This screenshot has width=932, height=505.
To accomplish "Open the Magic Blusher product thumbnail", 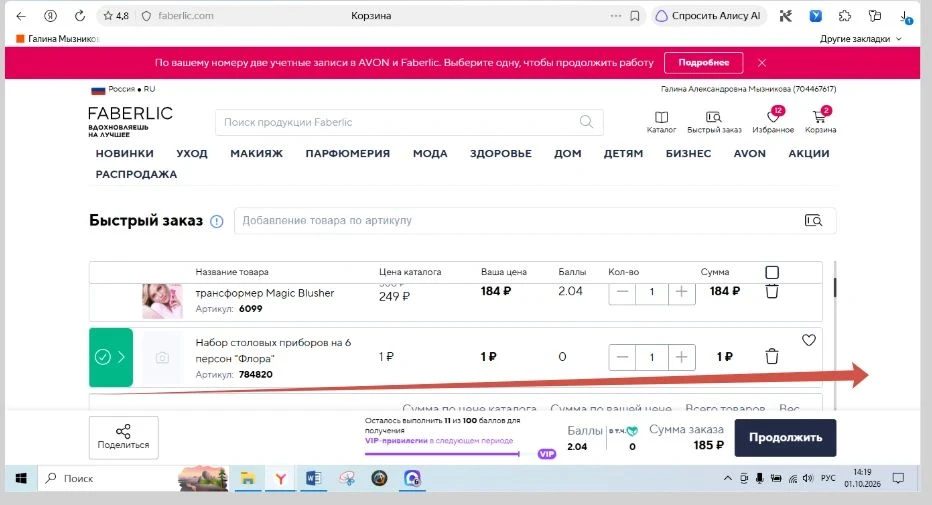I will tap(162, 301).
